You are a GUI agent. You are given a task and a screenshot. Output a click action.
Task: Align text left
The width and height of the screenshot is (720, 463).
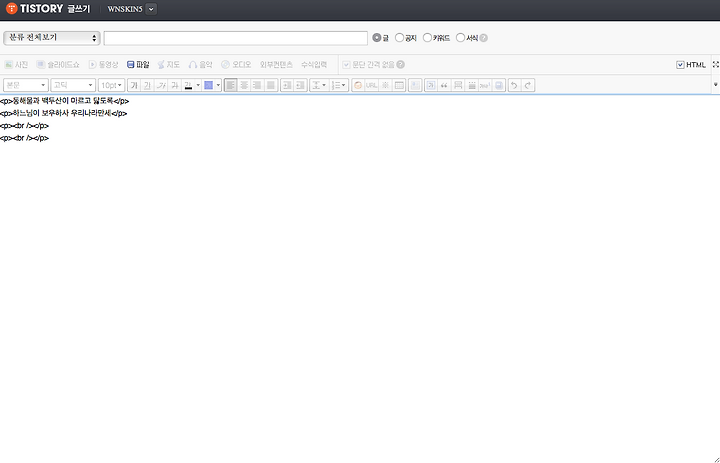231,85
